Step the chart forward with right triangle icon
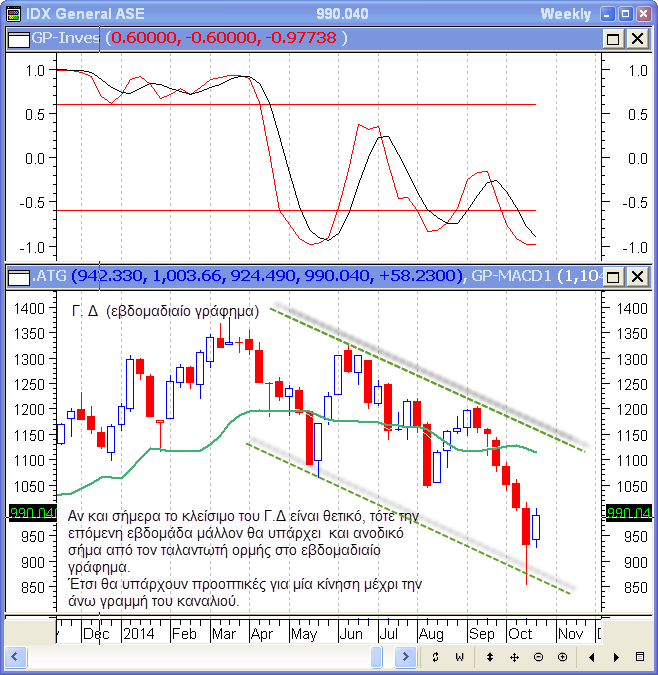This screenshot has width=658, height=675. pos(616,657)
